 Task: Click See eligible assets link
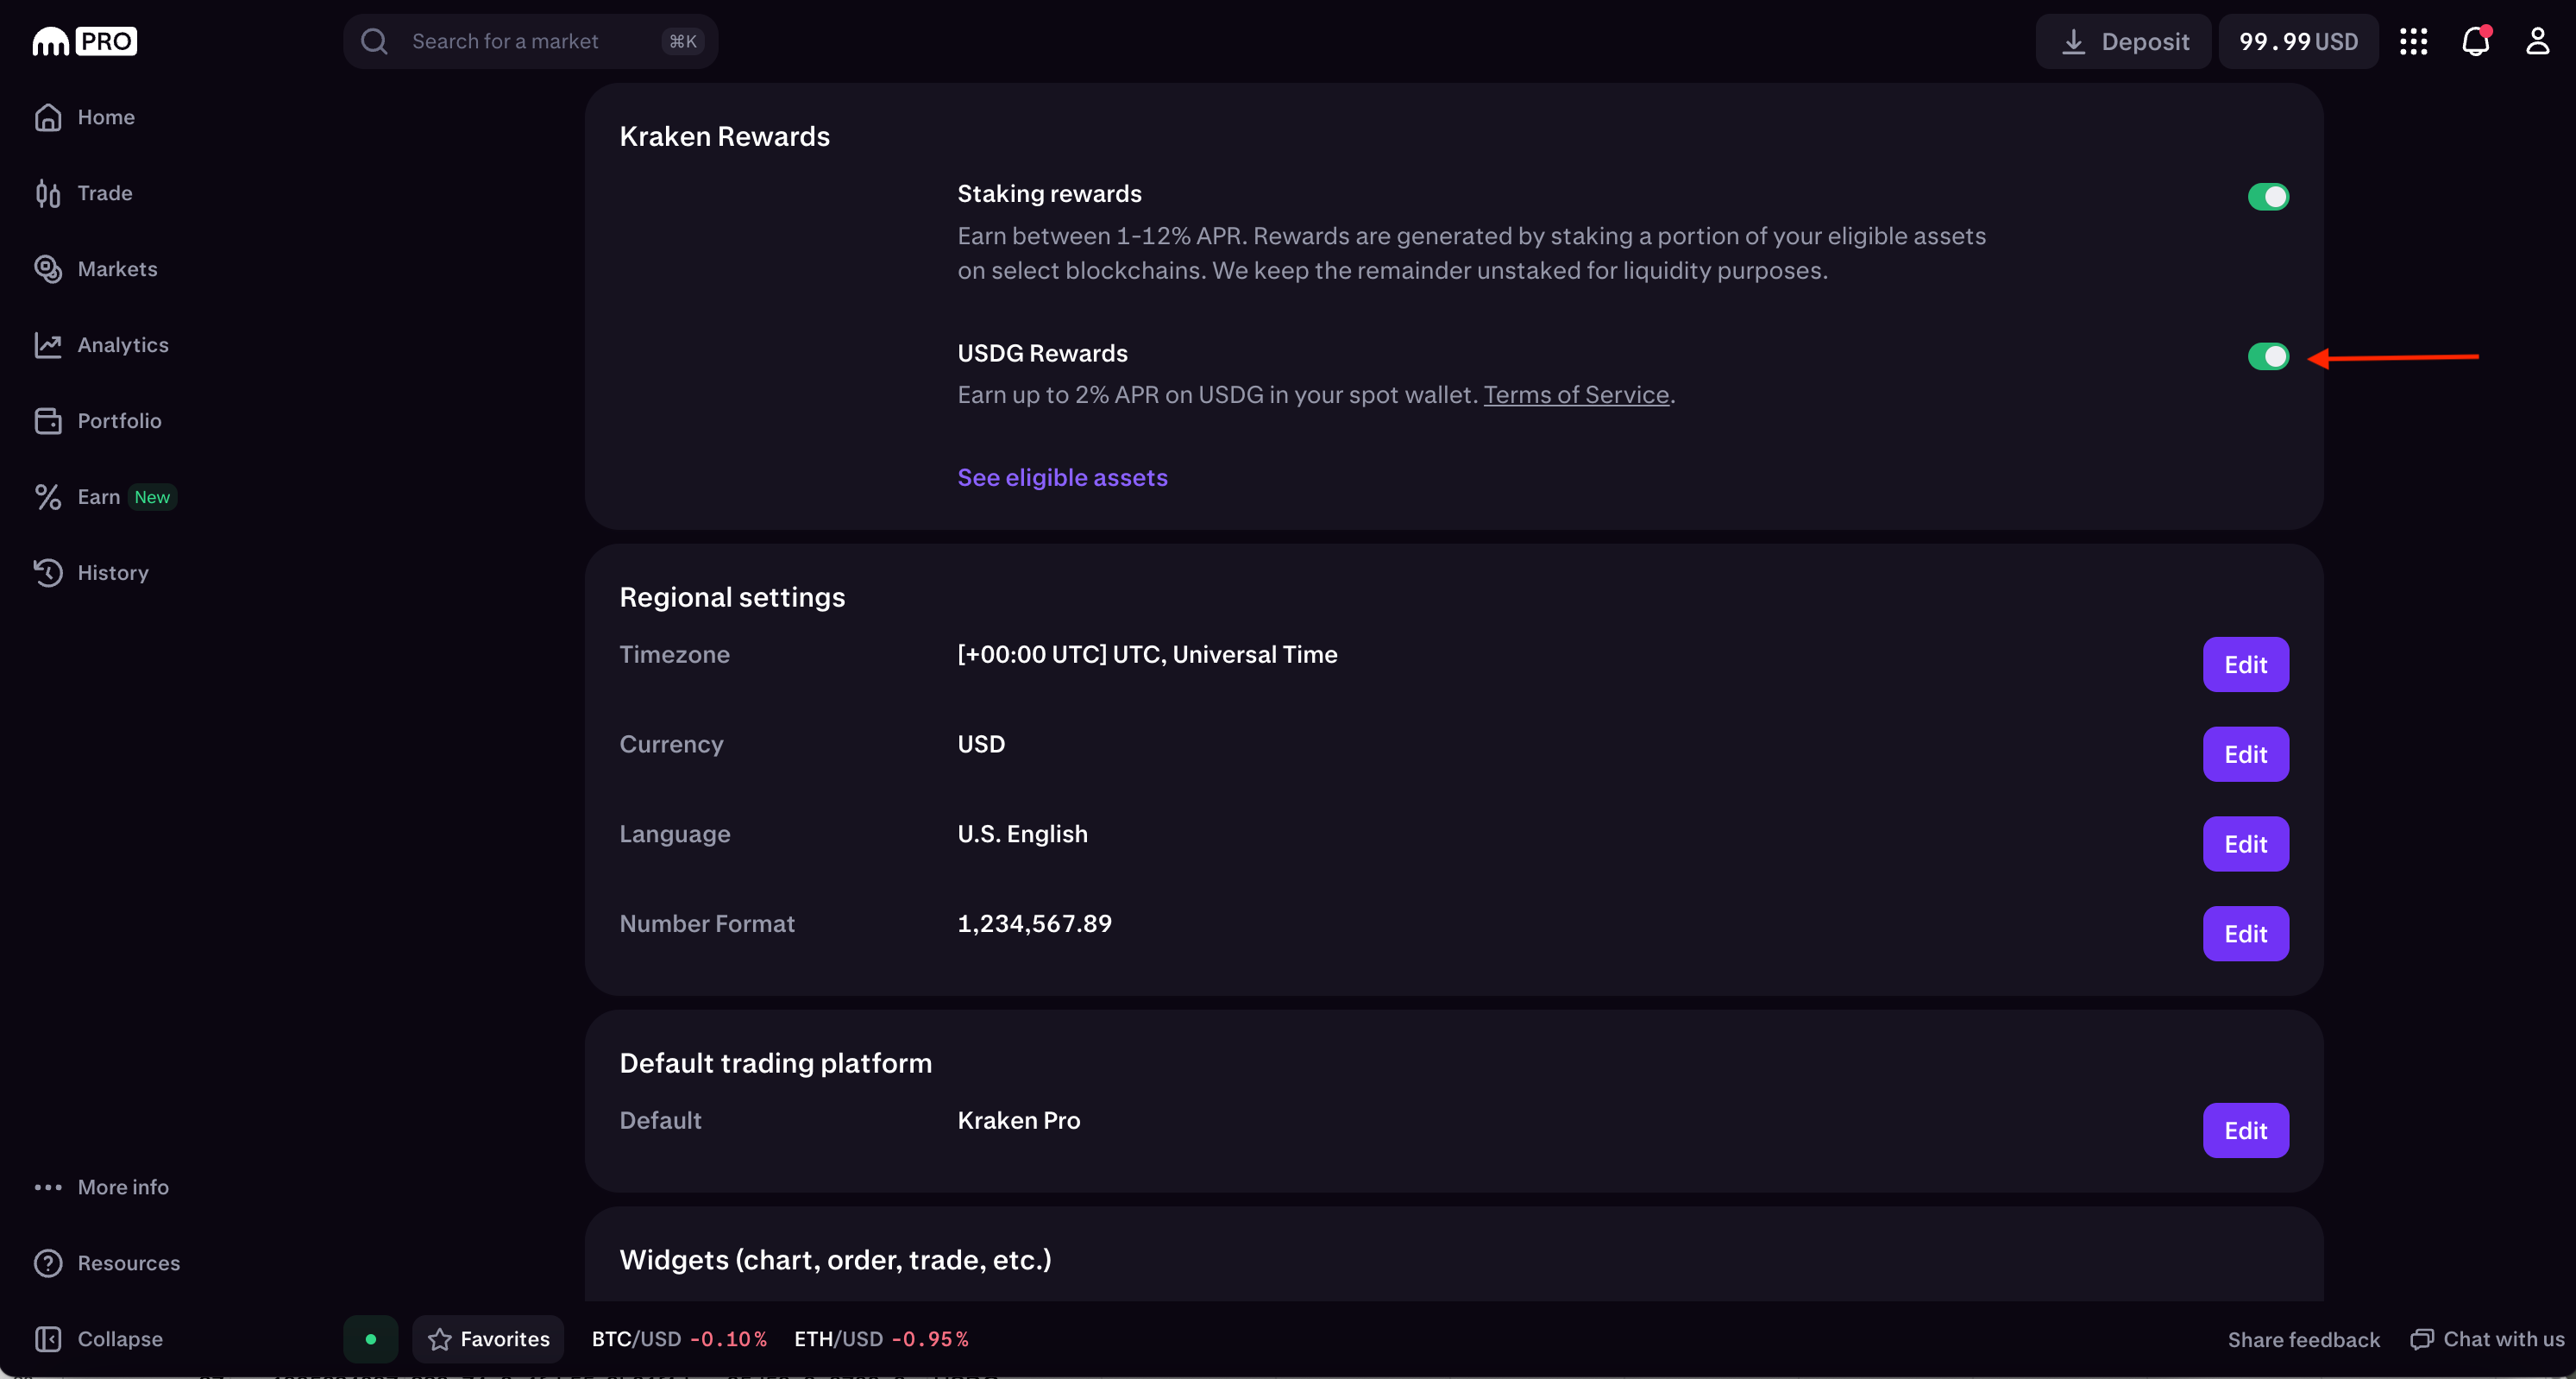[1062, 477]
